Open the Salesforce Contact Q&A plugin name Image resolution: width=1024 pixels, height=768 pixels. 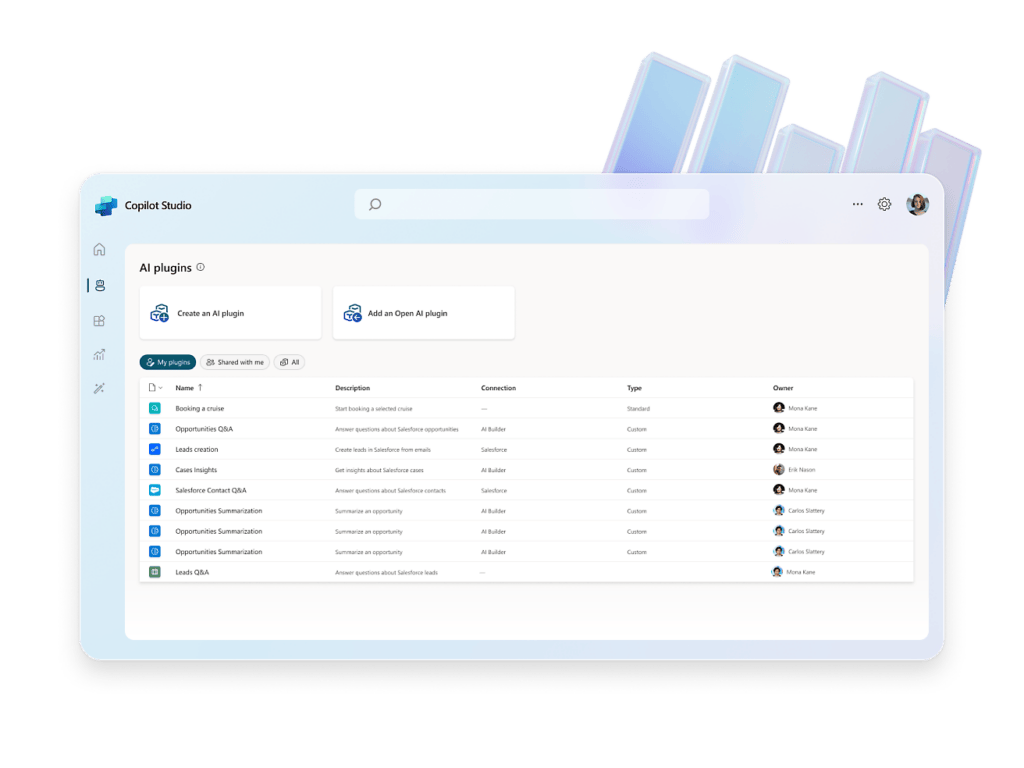(211, 490)
